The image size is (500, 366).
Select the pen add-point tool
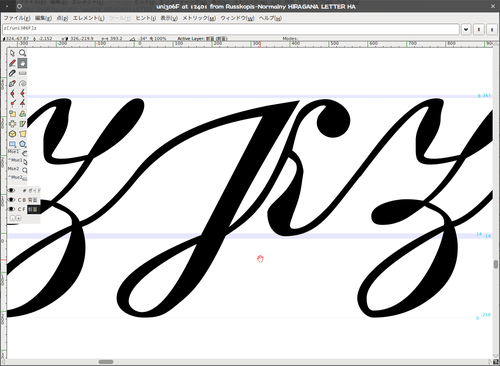[x=12, y=83]
